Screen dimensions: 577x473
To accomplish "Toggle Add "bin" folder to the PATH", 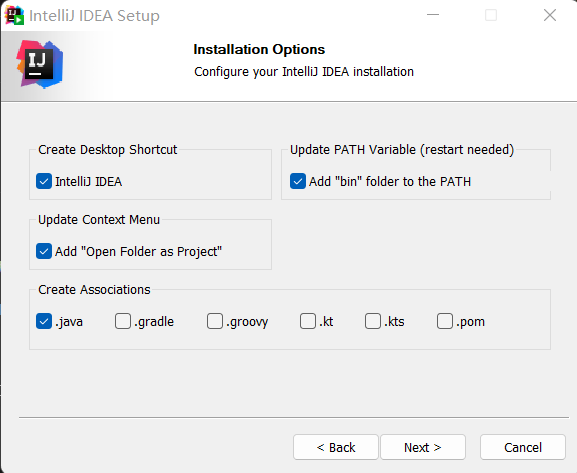I will point(298,181).
